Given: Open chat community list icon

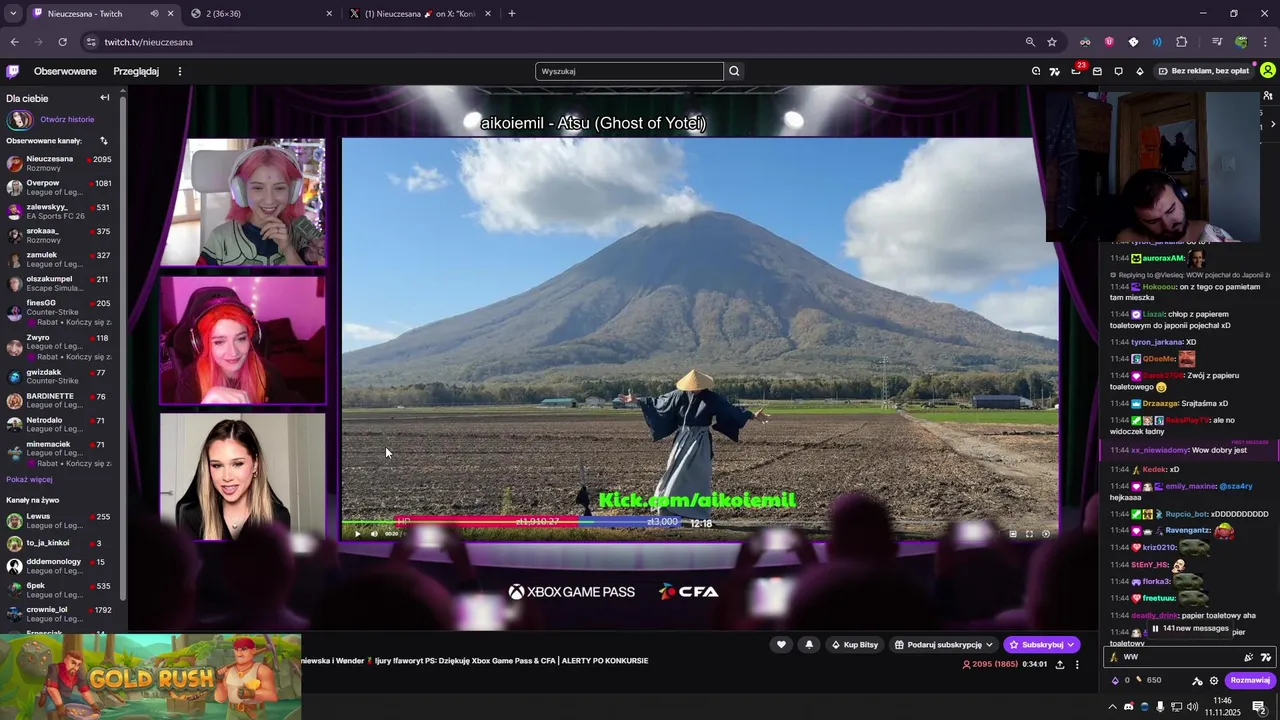Looking at the screenshot, I should [x=1267, y=96].
